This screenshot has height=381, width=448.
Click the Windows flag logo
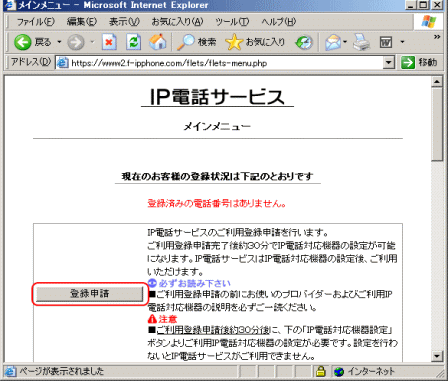pyautogui.click(x=429, y=22)
